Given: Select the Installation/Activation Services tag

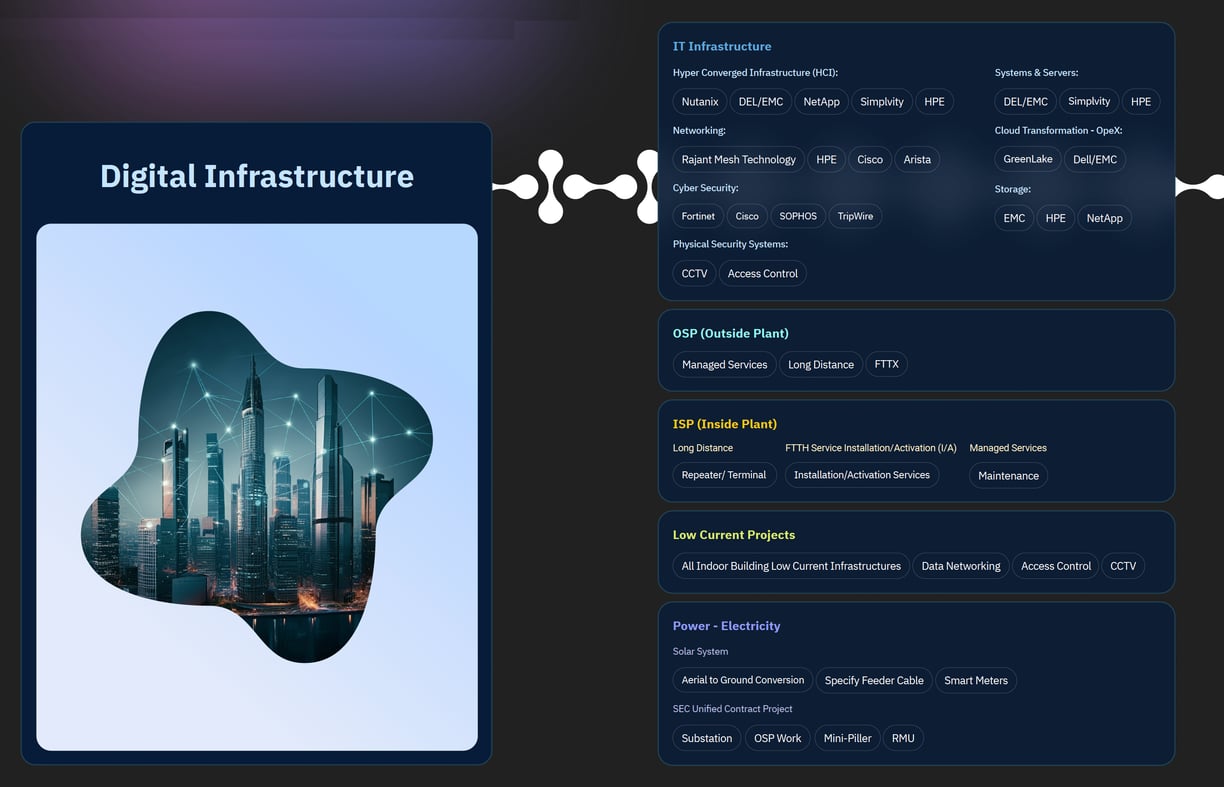Looking at the screenshot, I should [862, 475].
